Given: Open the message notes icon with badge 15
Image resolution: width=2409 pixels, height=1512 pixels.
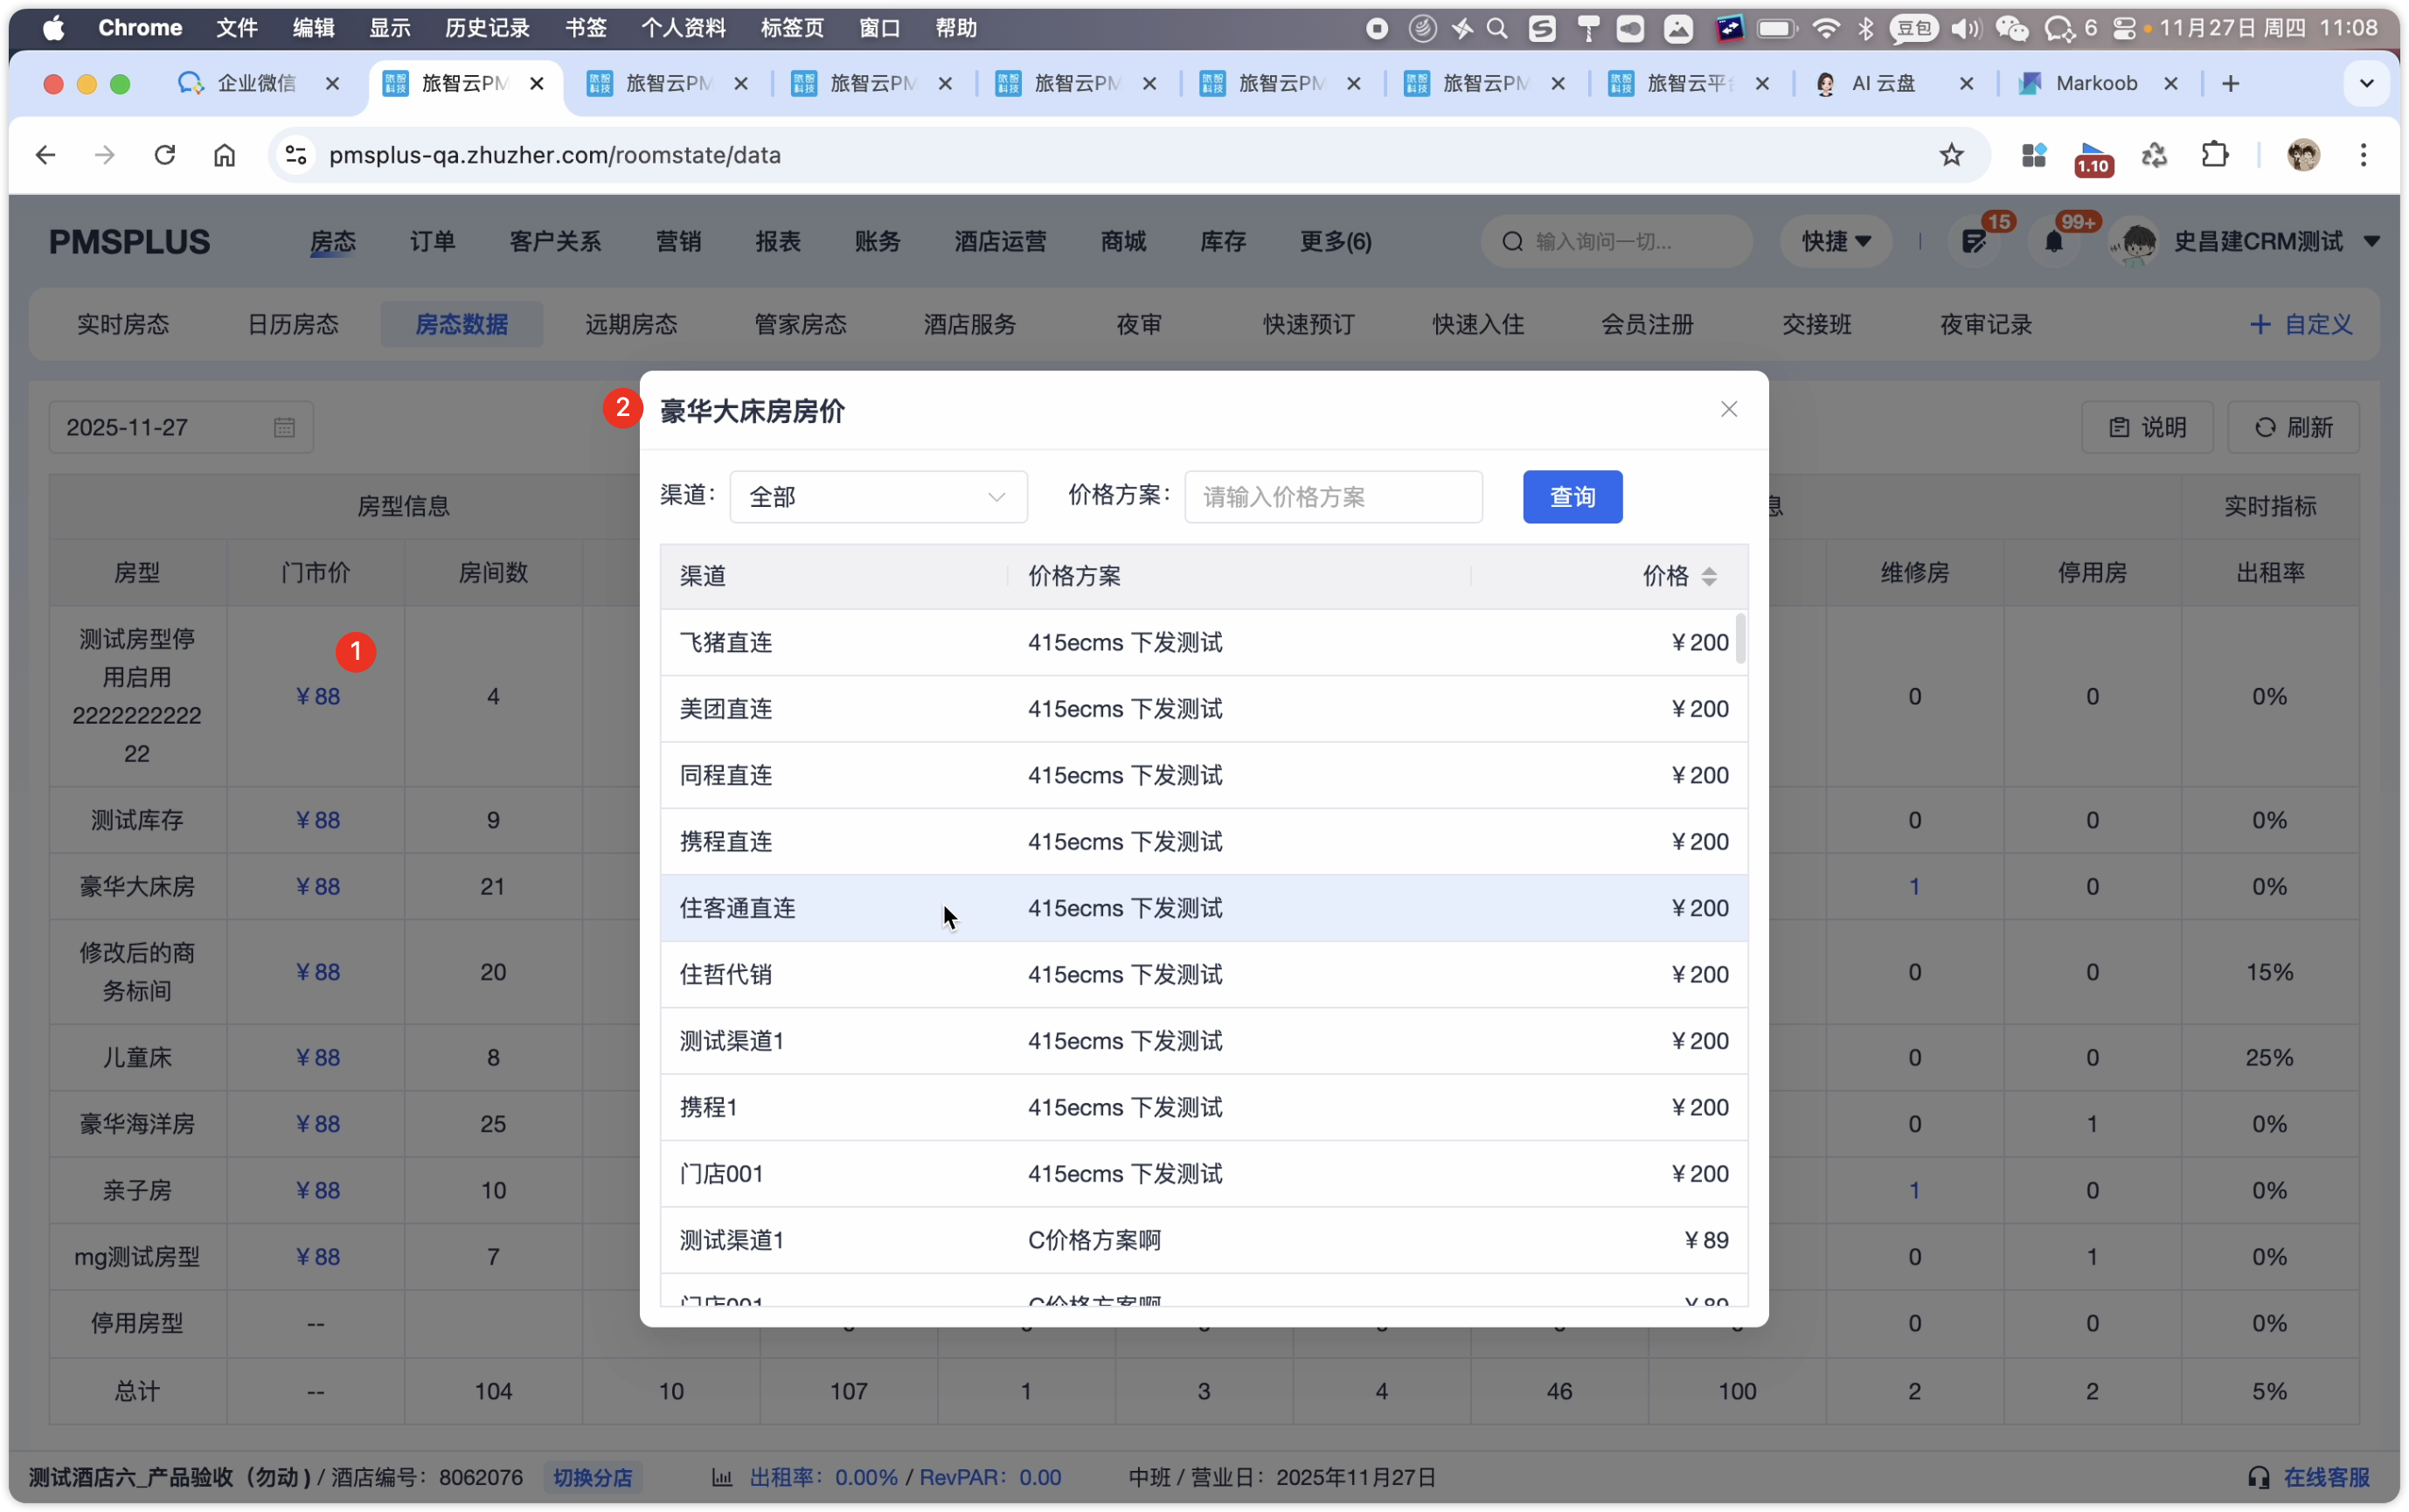Looking at the screenshot, I should tap(1973, 242).
